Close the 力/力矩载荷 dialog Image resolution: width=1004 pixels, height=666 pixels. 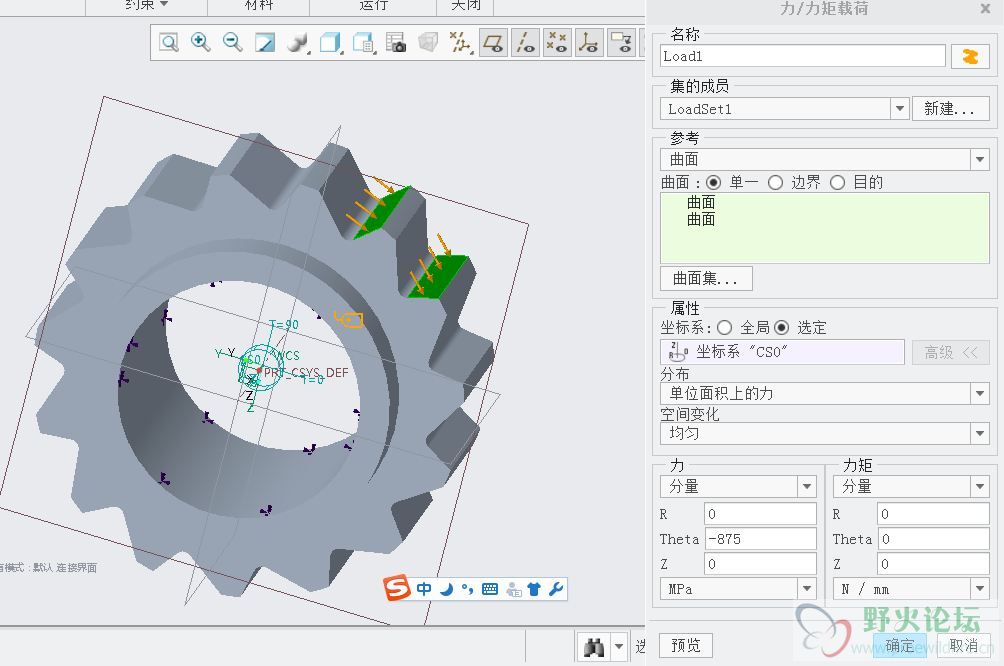985,8
